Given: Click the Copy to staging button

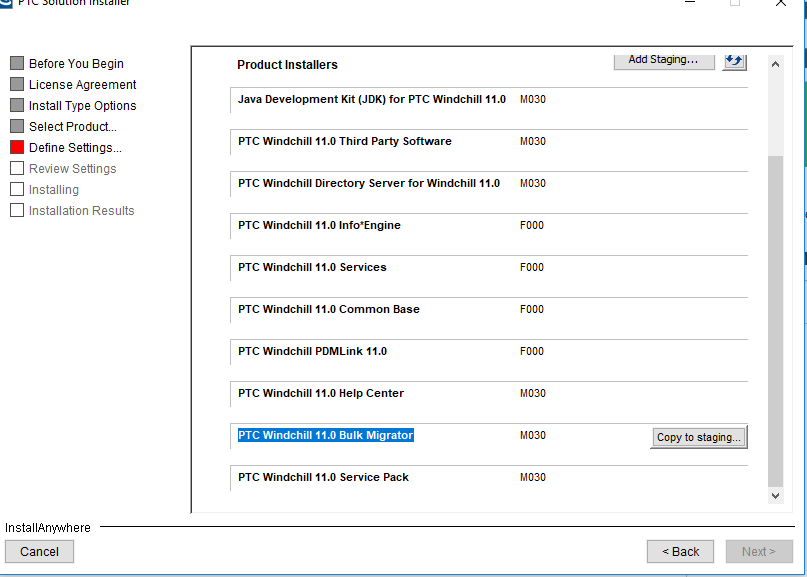Looking at the screenshot, I should [698, 437].
